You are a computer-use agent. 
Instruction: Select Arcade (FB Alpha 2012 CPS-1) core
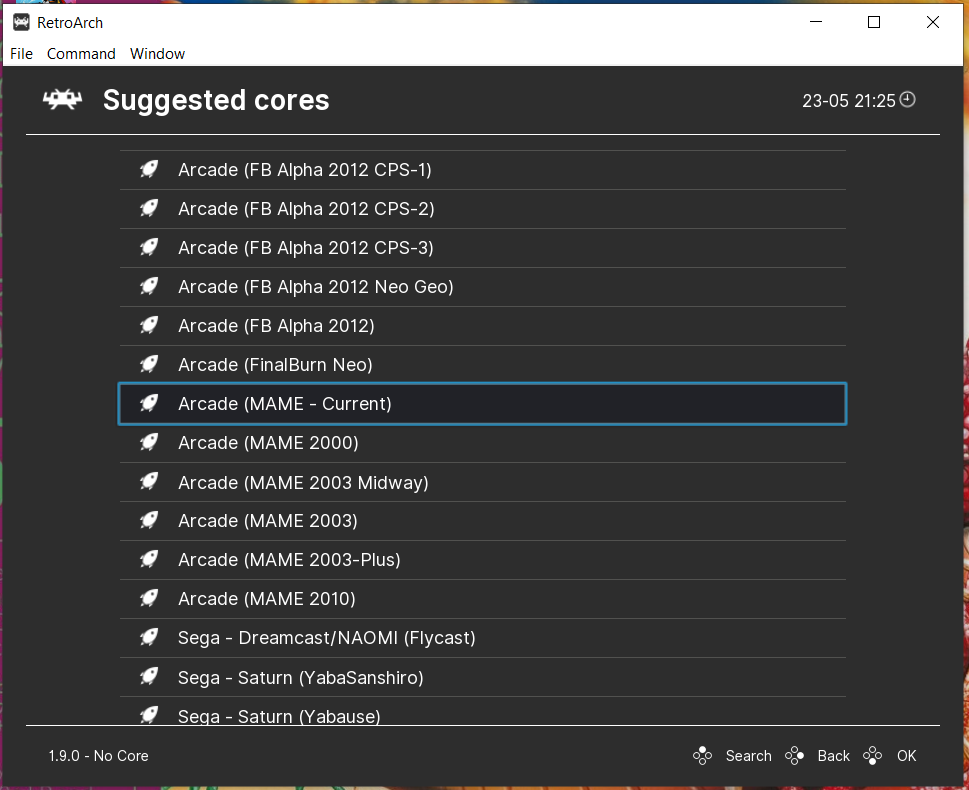point(483,170)
